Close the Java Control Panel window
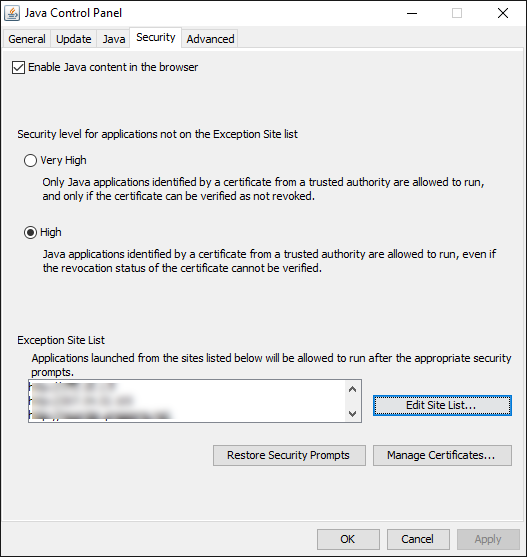 [503, 13]
